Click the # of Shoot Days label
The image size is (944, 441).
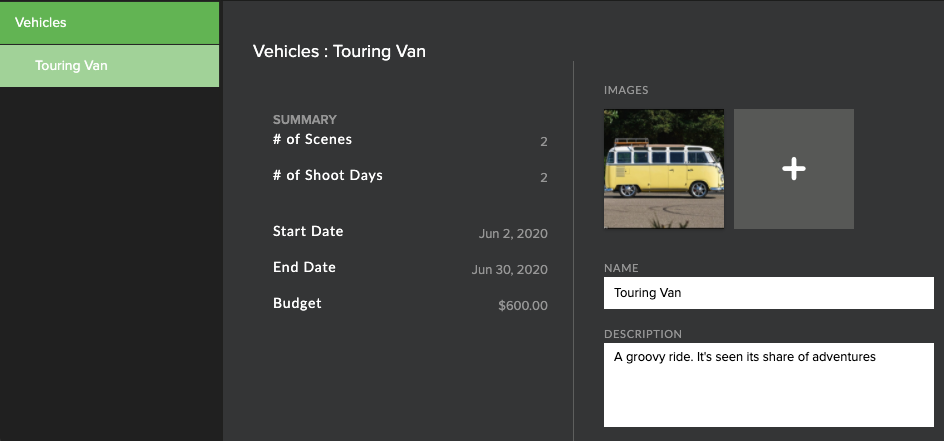coord(328,176)
